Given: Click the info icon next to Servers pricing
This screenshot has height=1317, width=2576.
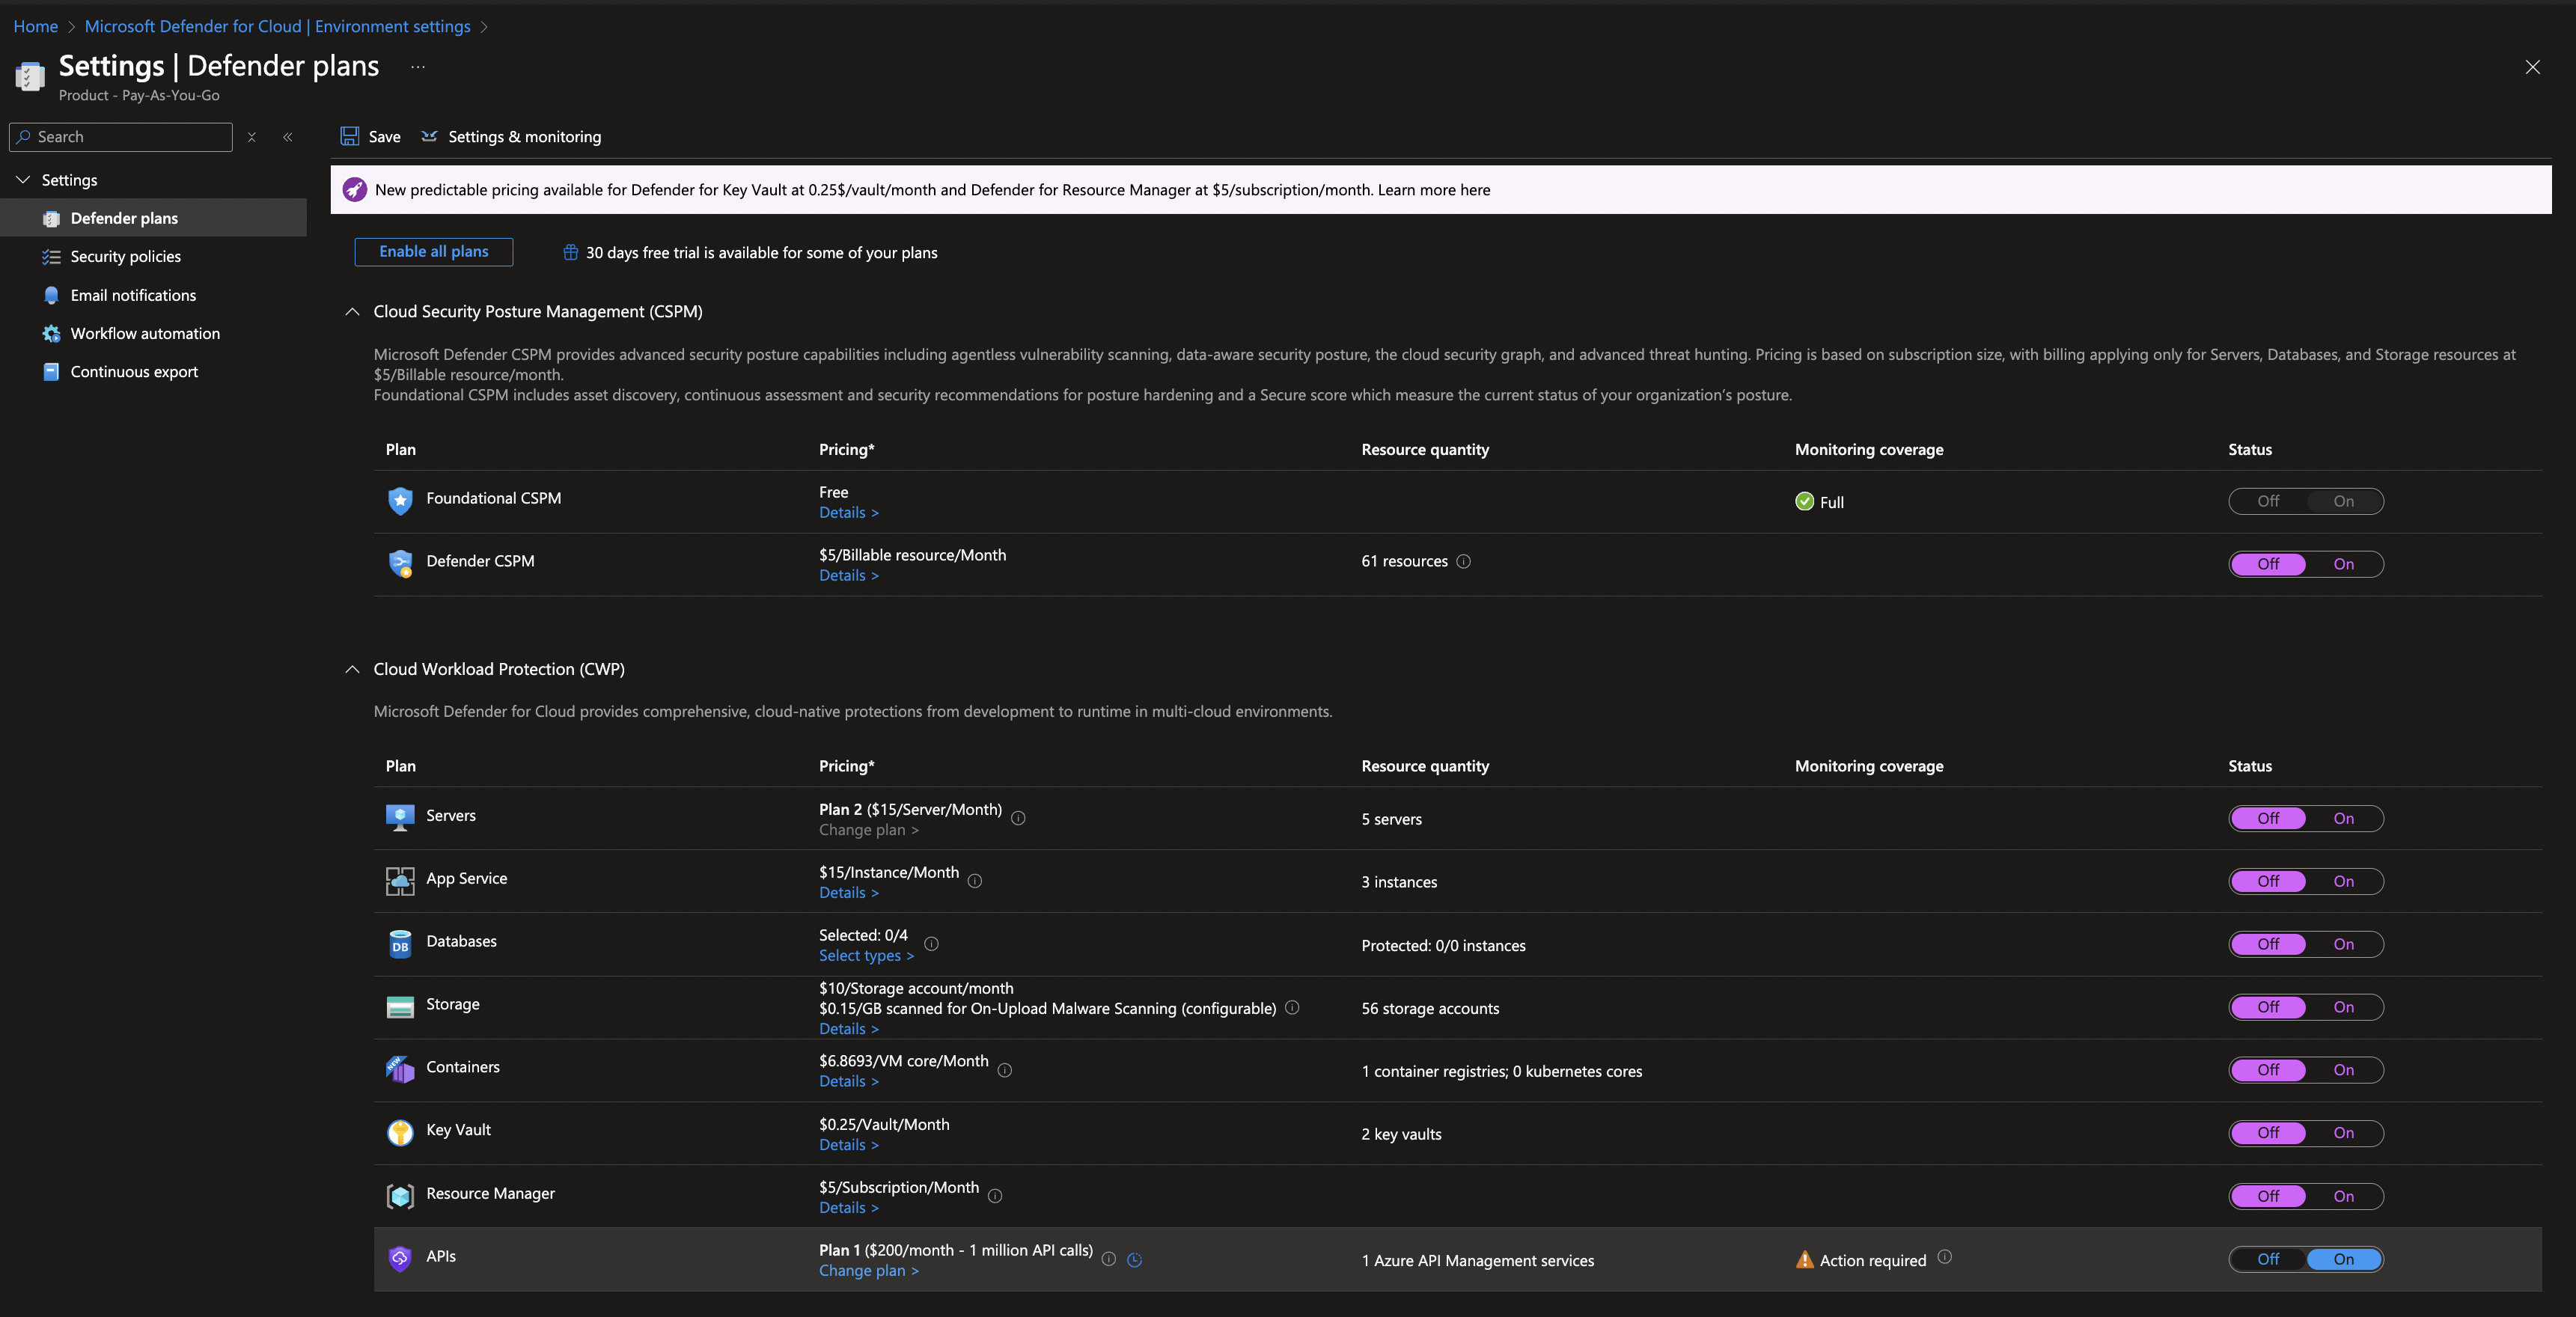Looking at the screenshot, I should tap(1018, 818).
